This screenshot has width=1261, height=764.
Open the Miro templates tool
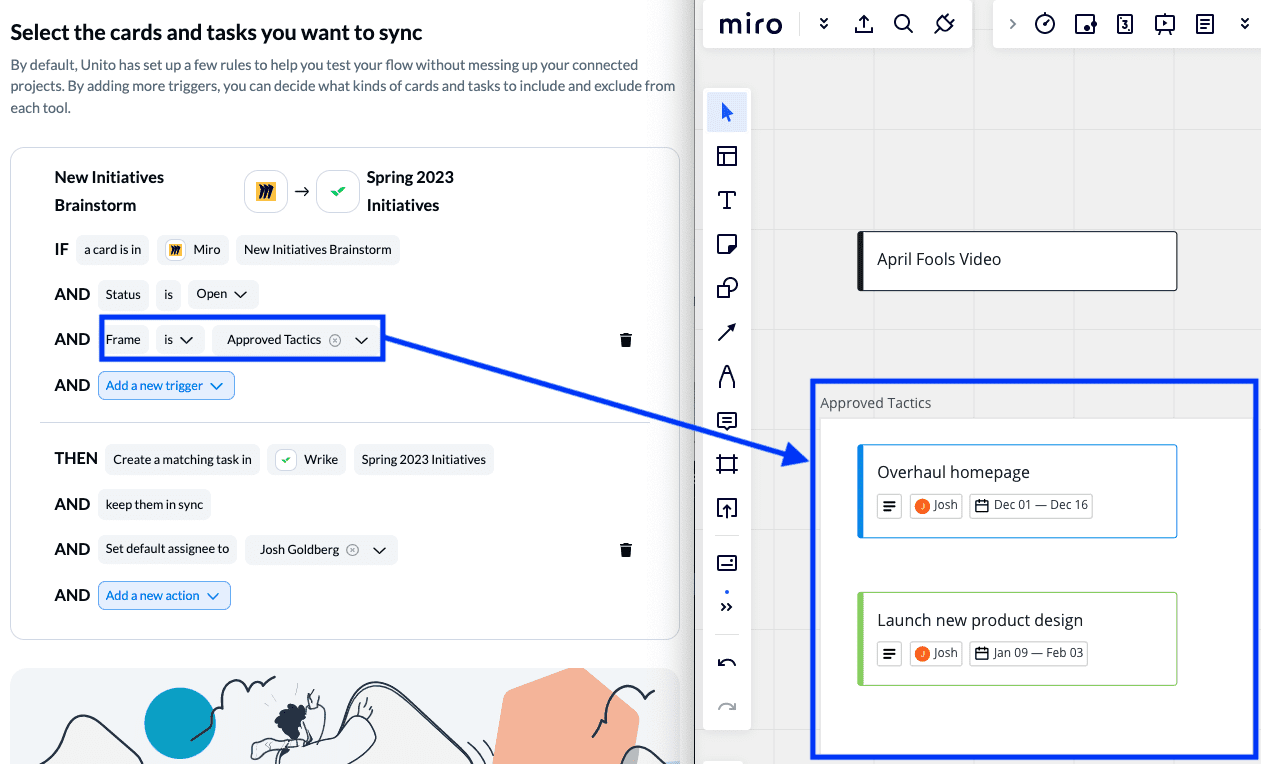[727, 156]
